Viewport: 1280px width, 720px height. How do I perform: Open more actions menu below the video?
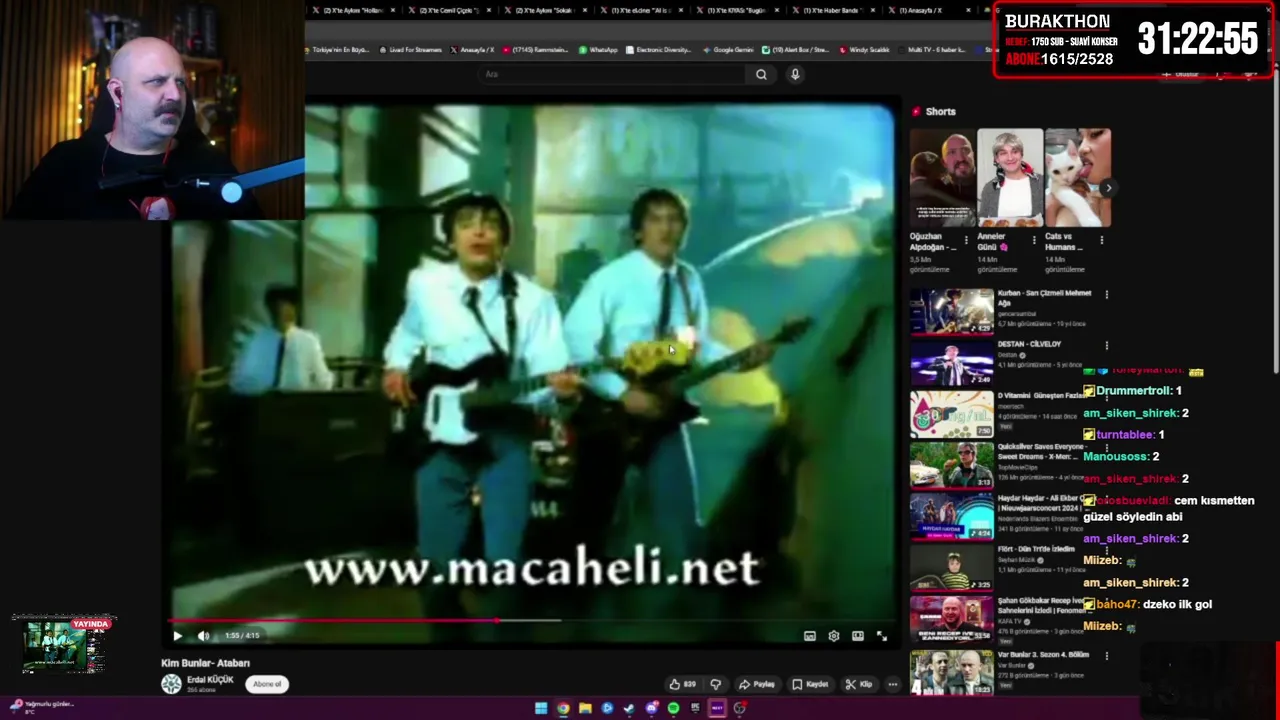point(892,684)
